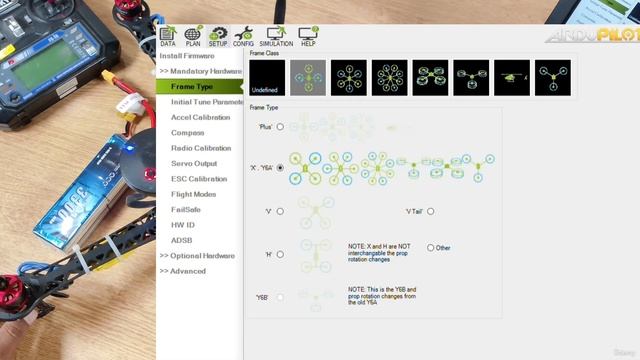Open FailSafe page

pos(186,210)
